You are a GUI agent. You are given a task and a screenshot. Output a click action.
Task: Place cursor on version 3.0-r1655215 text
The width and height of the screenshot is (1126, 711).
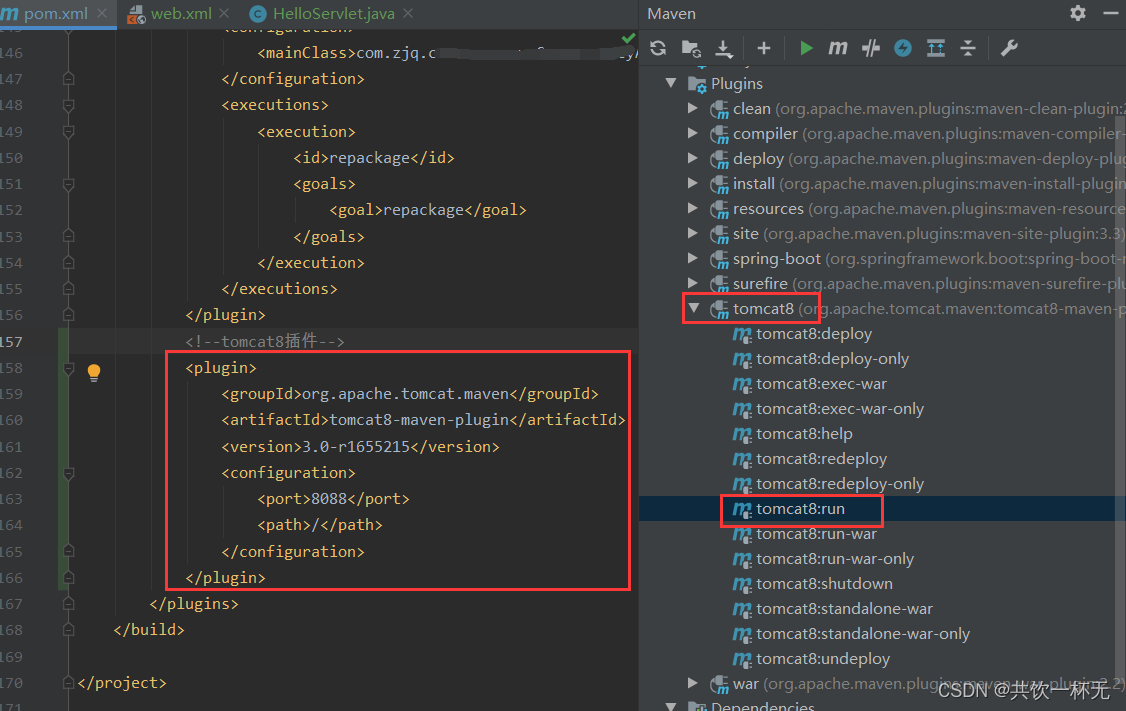point(355,446)
